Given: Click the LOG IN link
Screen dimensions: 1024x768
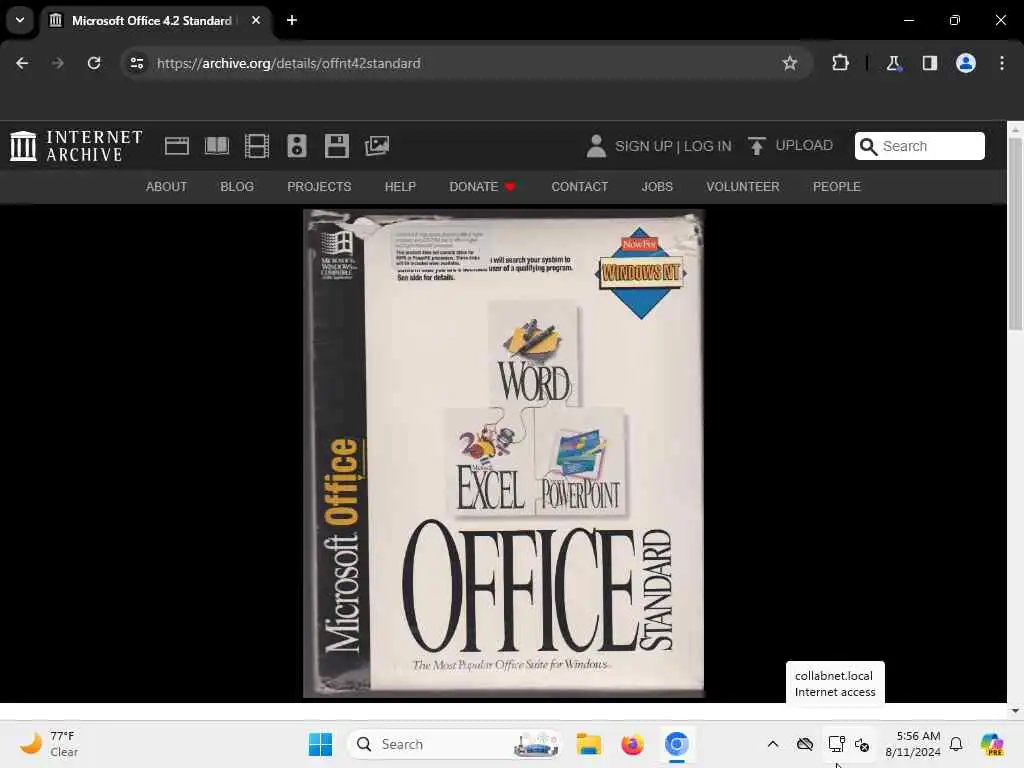Looking at the screenshot, I should pyautogui.click(x=708, y=146).
